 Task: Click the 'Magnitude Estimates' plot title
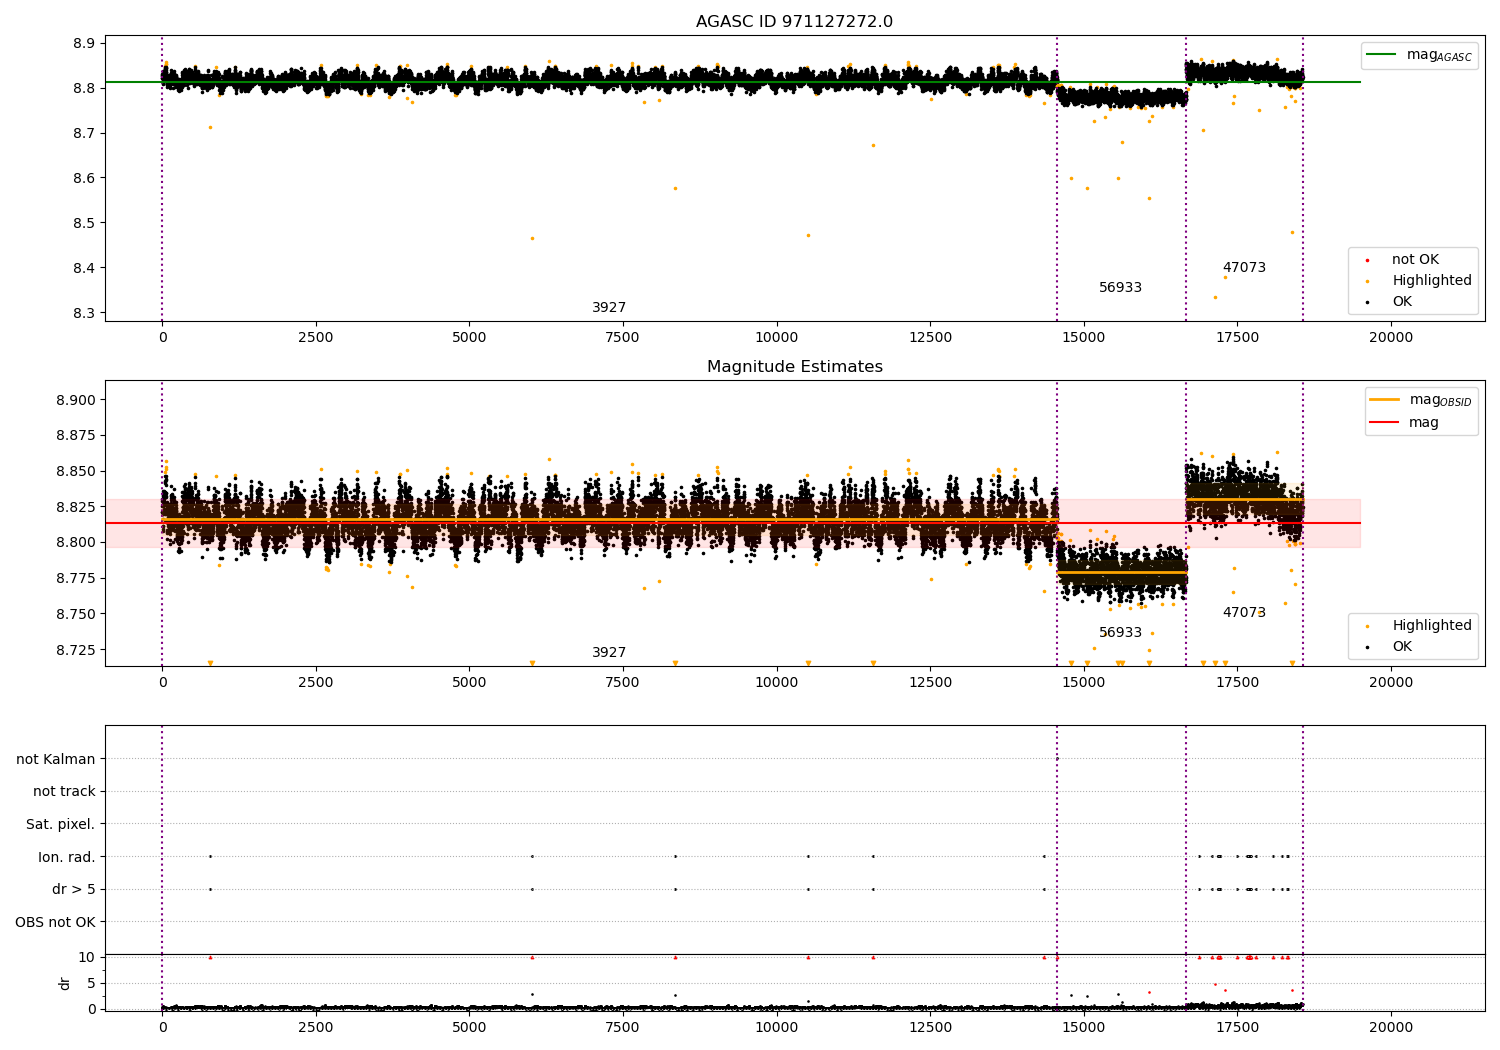[794, 367]
